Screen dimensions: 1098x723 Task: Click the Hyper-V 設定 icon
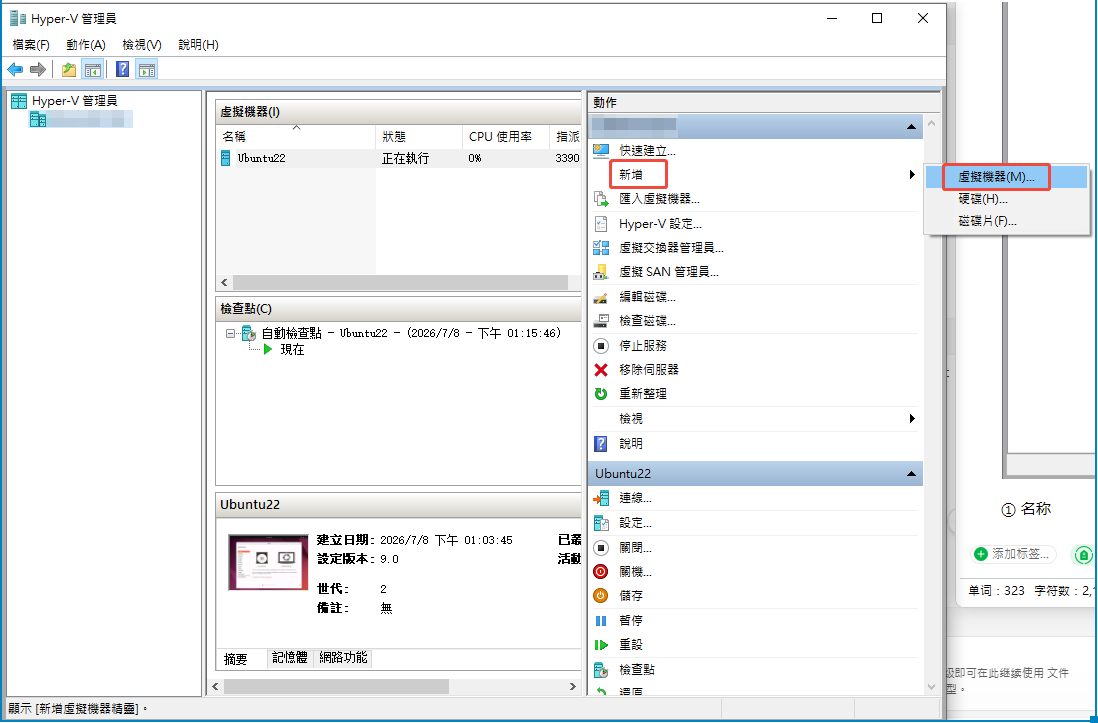[x=601, y=223]
